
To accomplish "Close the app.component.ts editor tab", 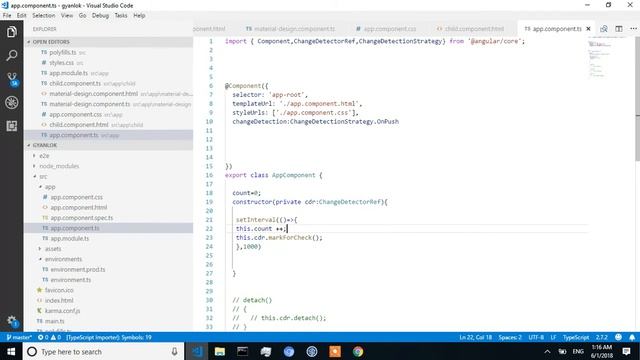I will (x=588, y=29).
